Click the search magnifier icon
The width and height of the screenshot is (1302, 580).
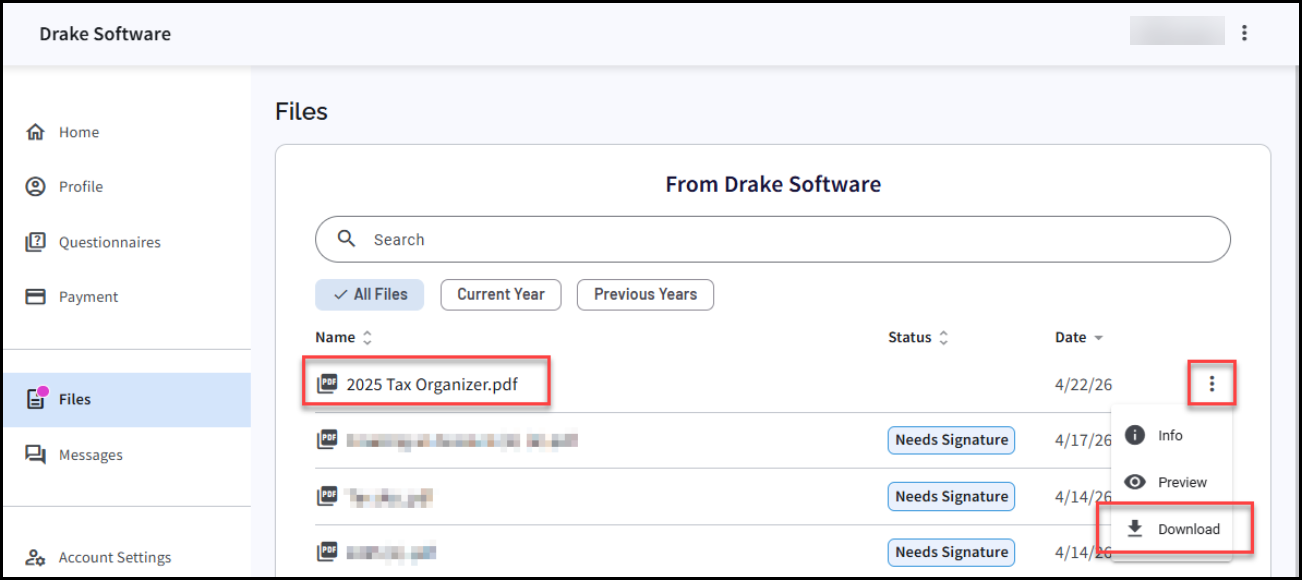(x=347, y=239)
